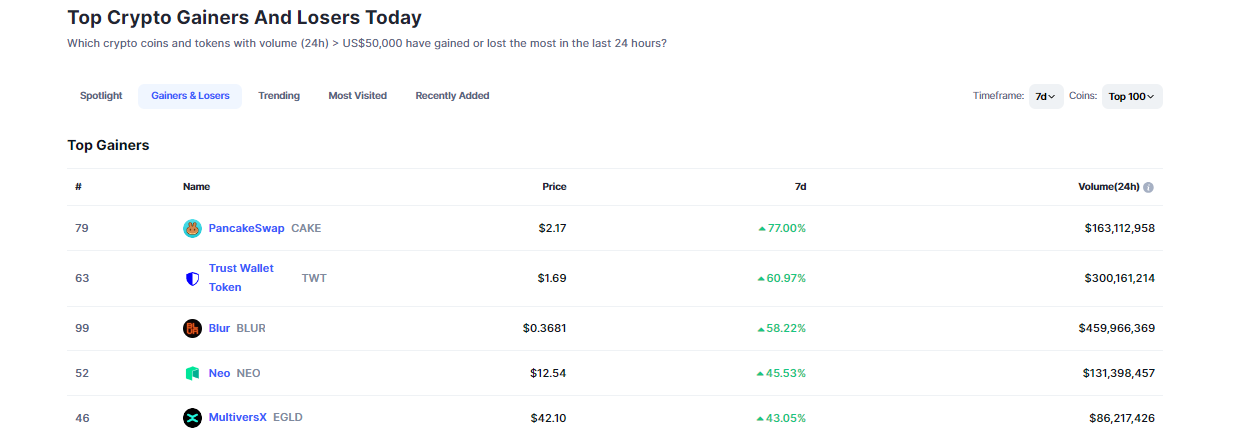The image size is (1234, 436).
Task: Open the Most Visited tab
Action: [357, 96]
